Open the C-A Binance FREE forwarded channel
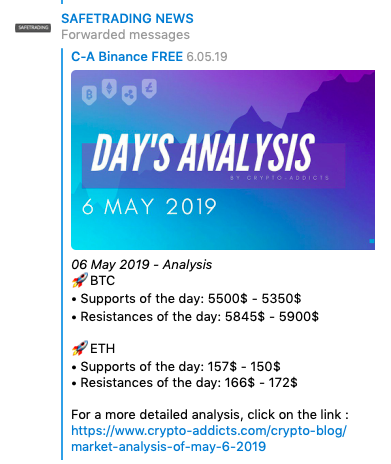The height and width of the screenshot is (464, 391). (x=127, y=57)
